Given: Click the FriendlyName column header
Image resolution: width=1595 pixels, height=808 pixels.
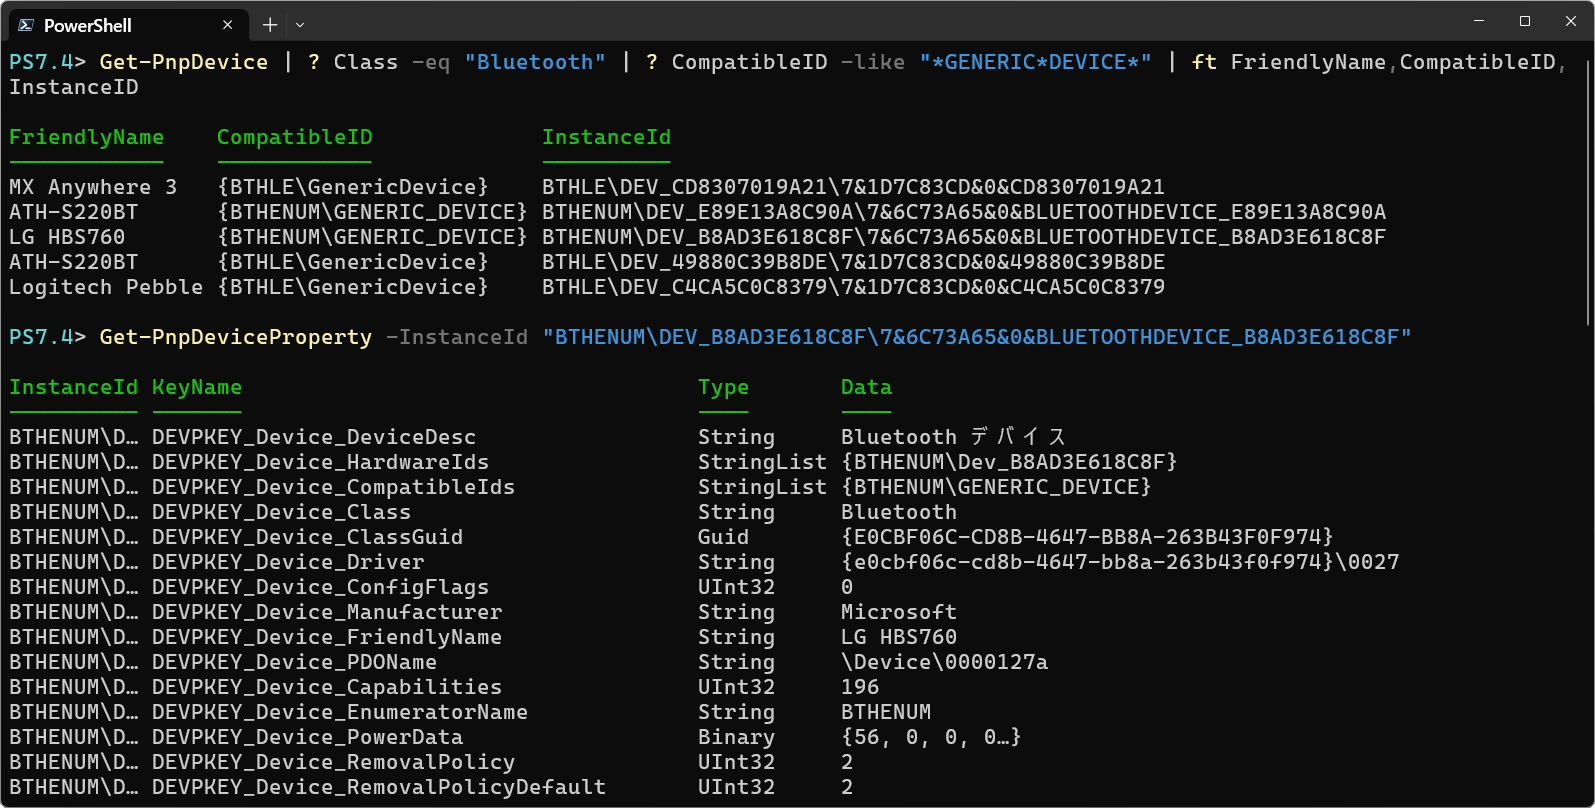Looking at the screenshot, I should pos(86,137).
